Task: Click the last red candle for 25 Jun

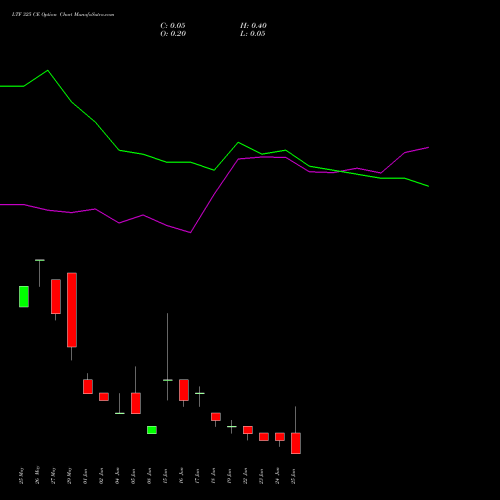Action: click(296, 443)
